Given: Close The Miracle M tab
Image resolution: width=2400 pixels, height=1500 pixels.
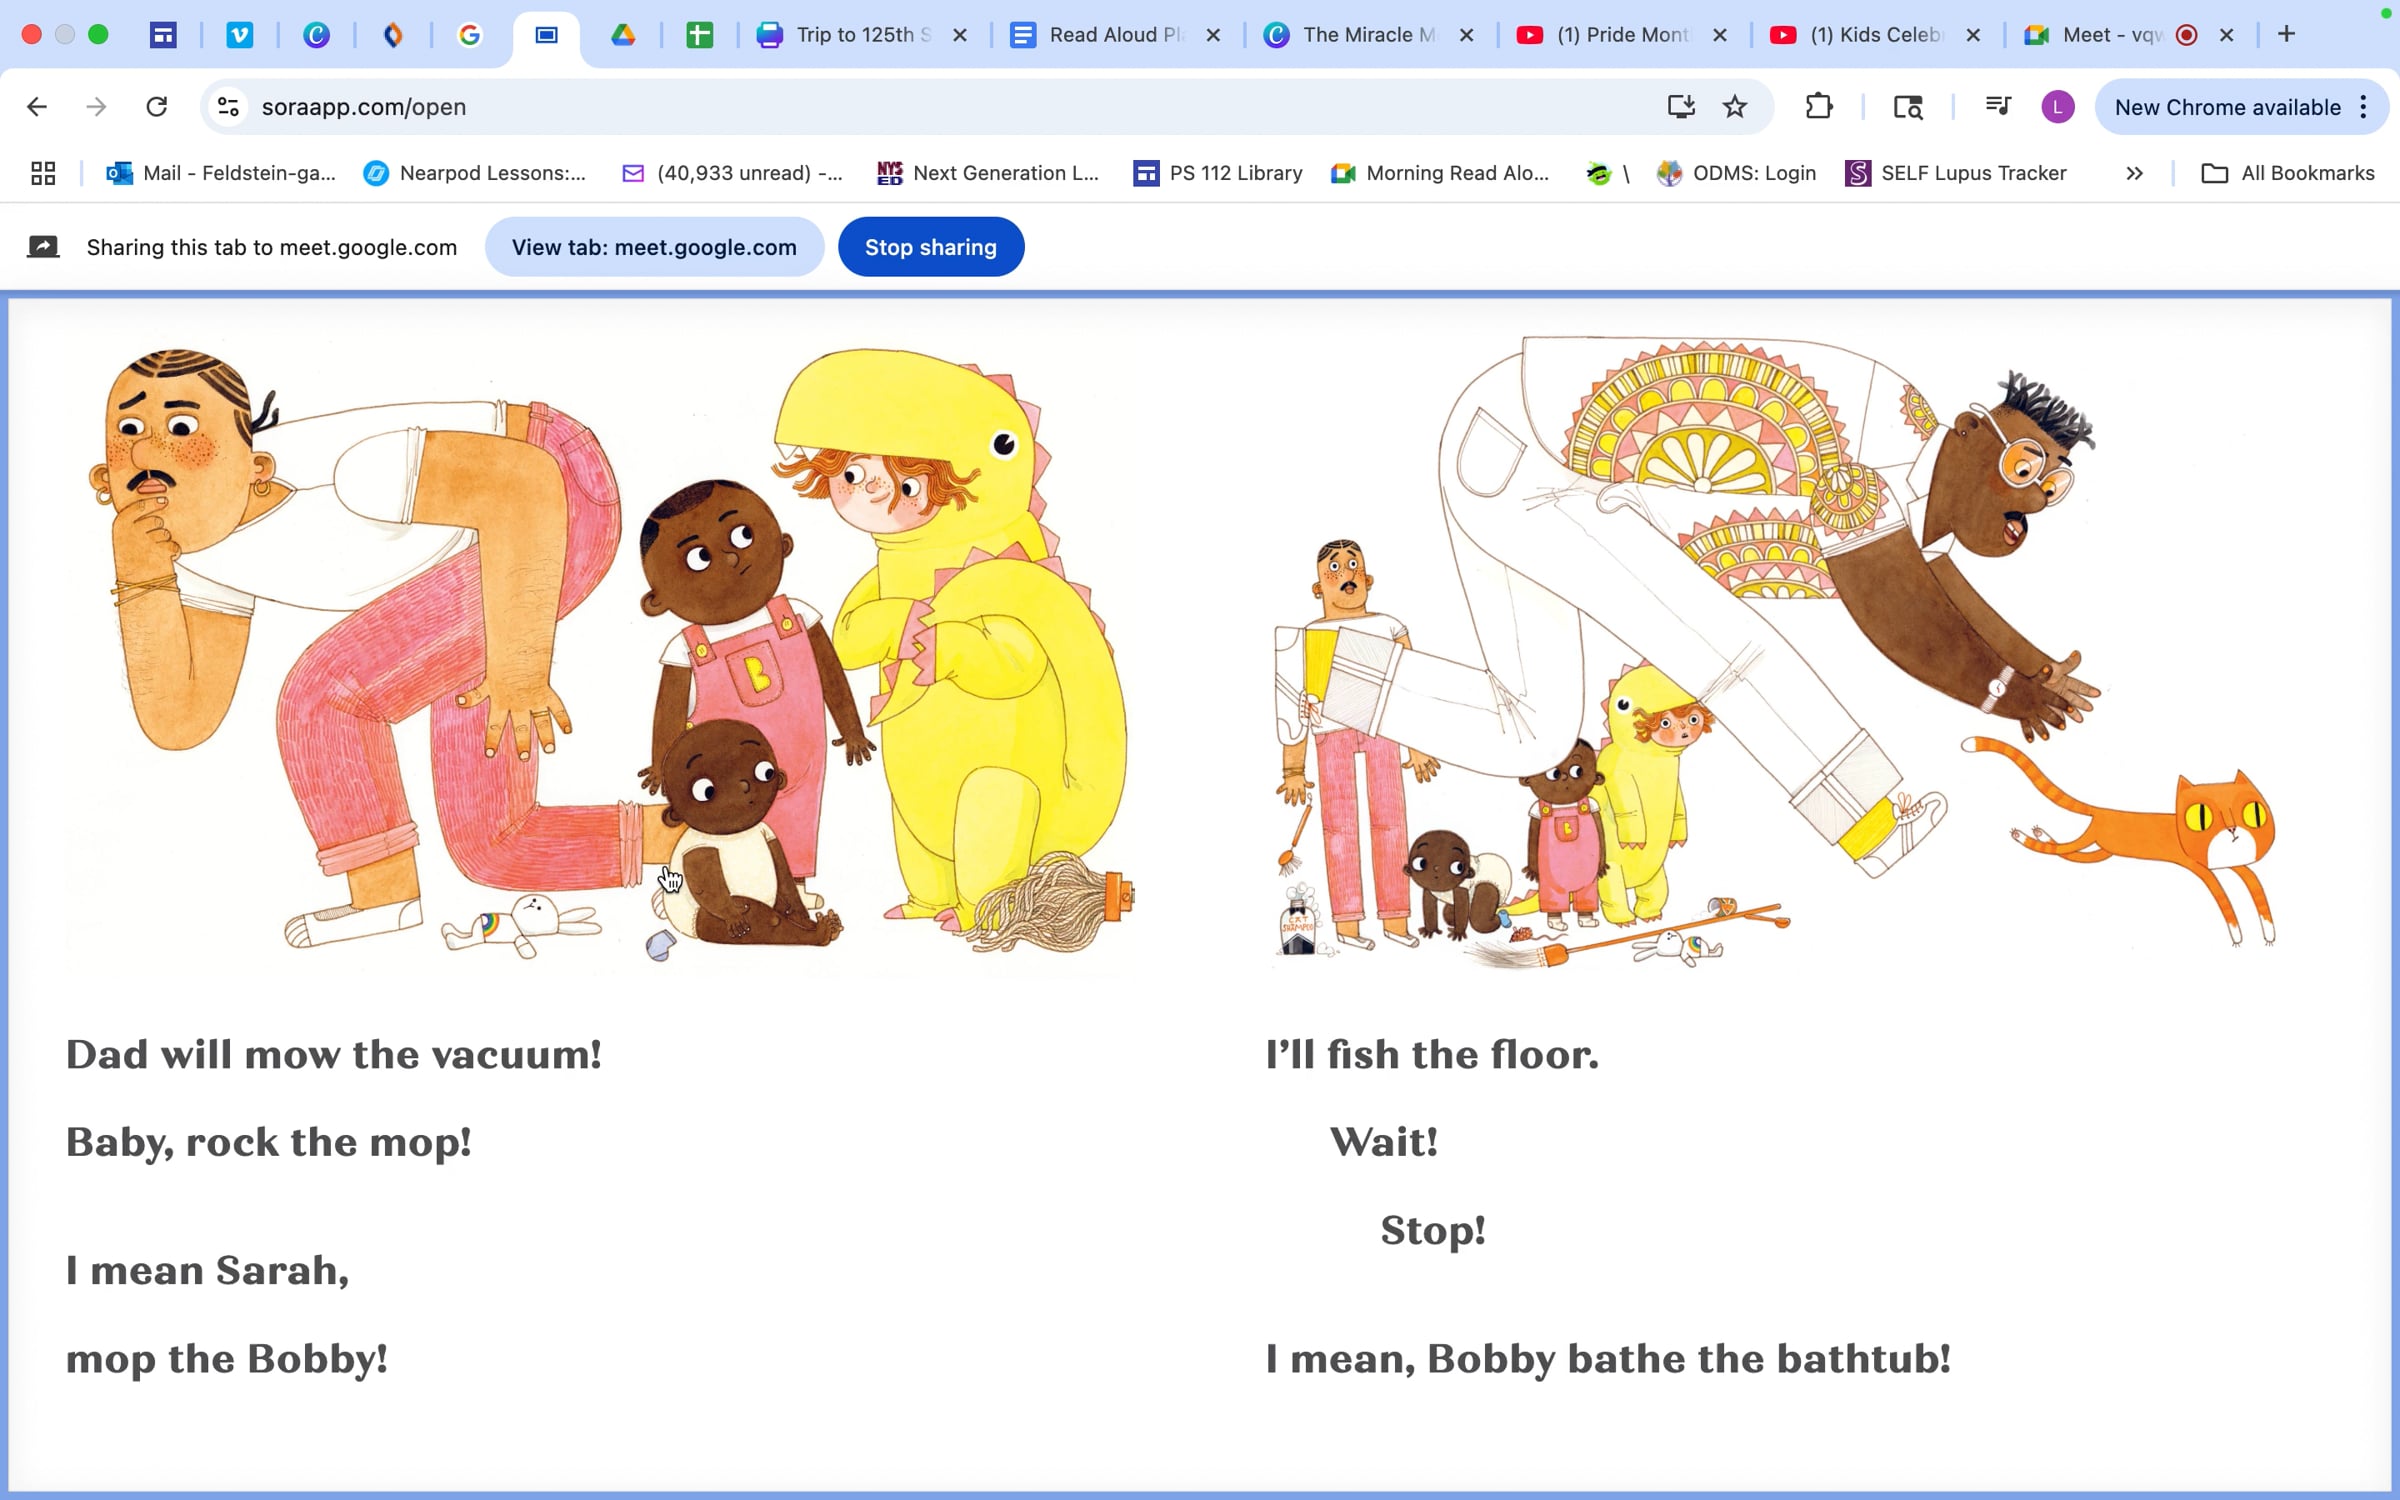Looking at the screenshot, I should point(1467,35).
